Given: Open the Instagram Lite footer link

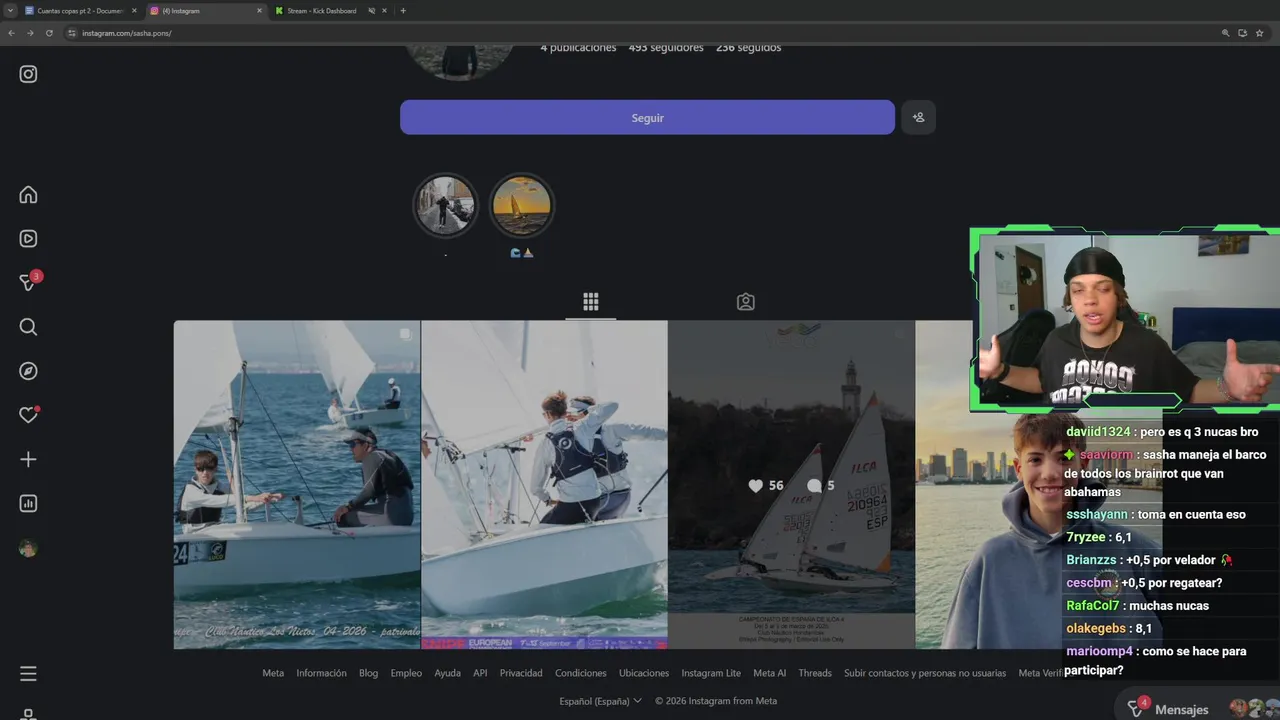Looking at the screenshot, I should click(x=711, y=673).
